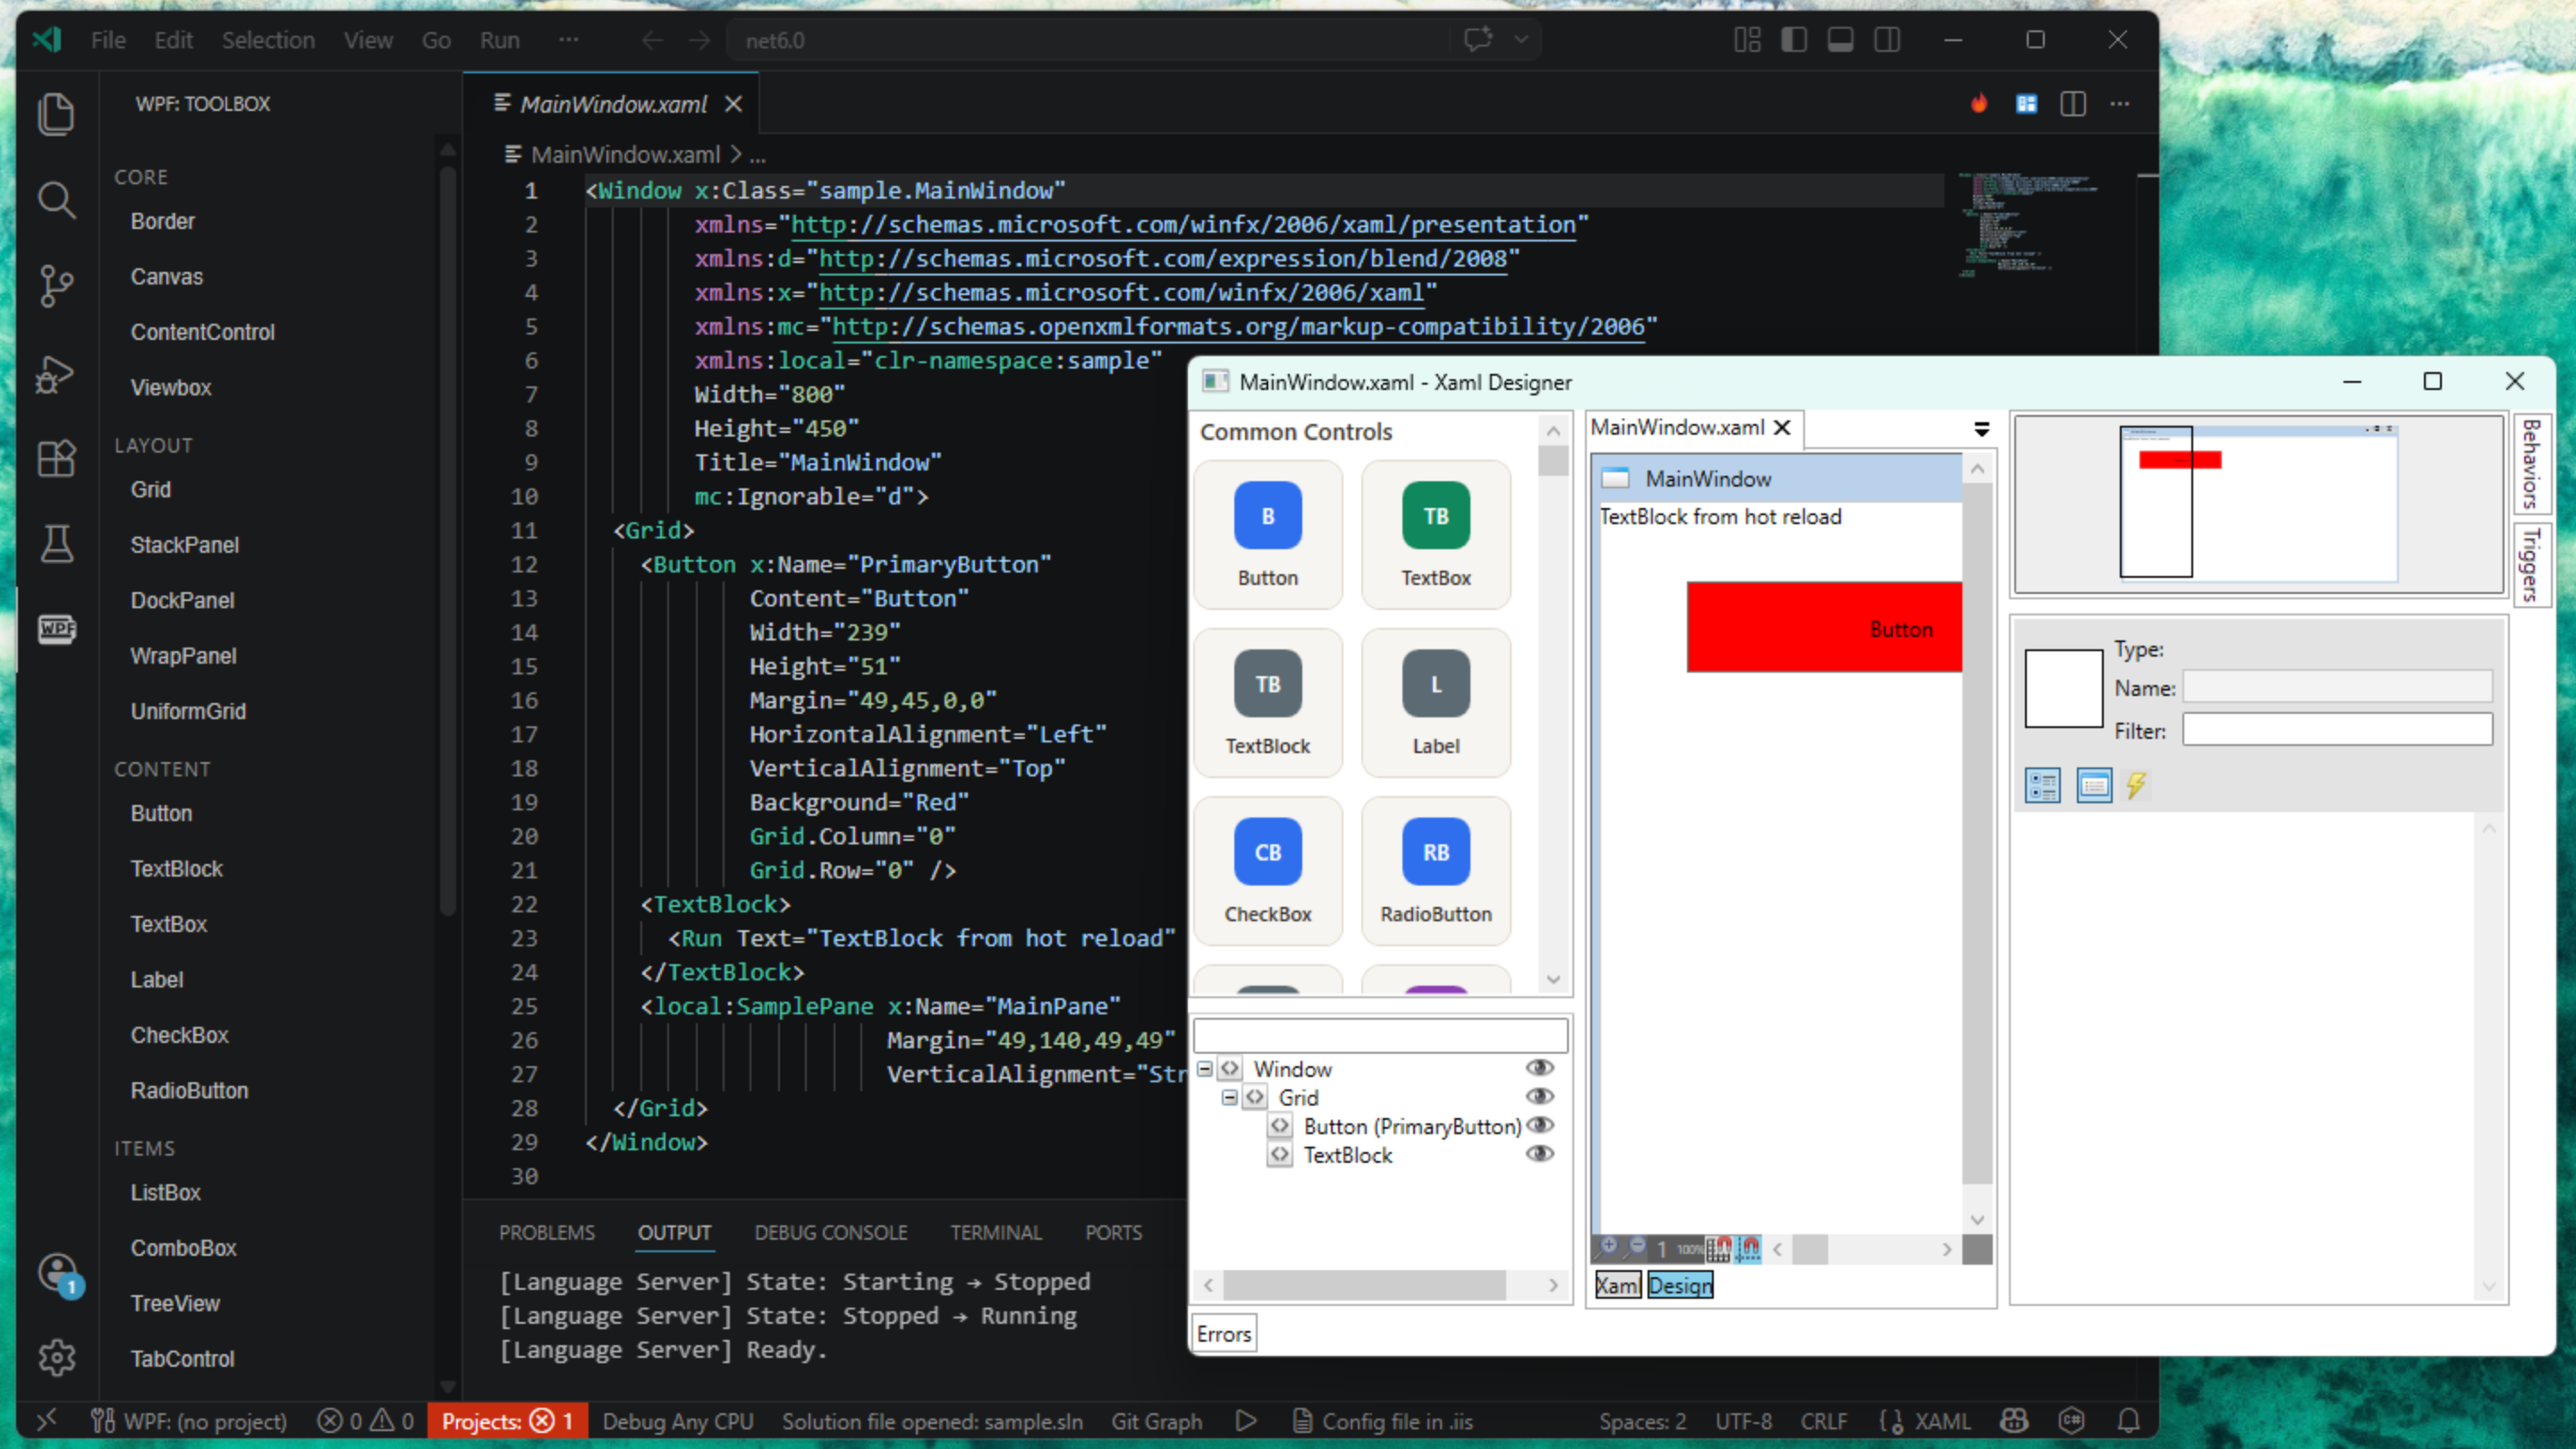
Task: Open Search view from the activity bar
Action: 57,200
